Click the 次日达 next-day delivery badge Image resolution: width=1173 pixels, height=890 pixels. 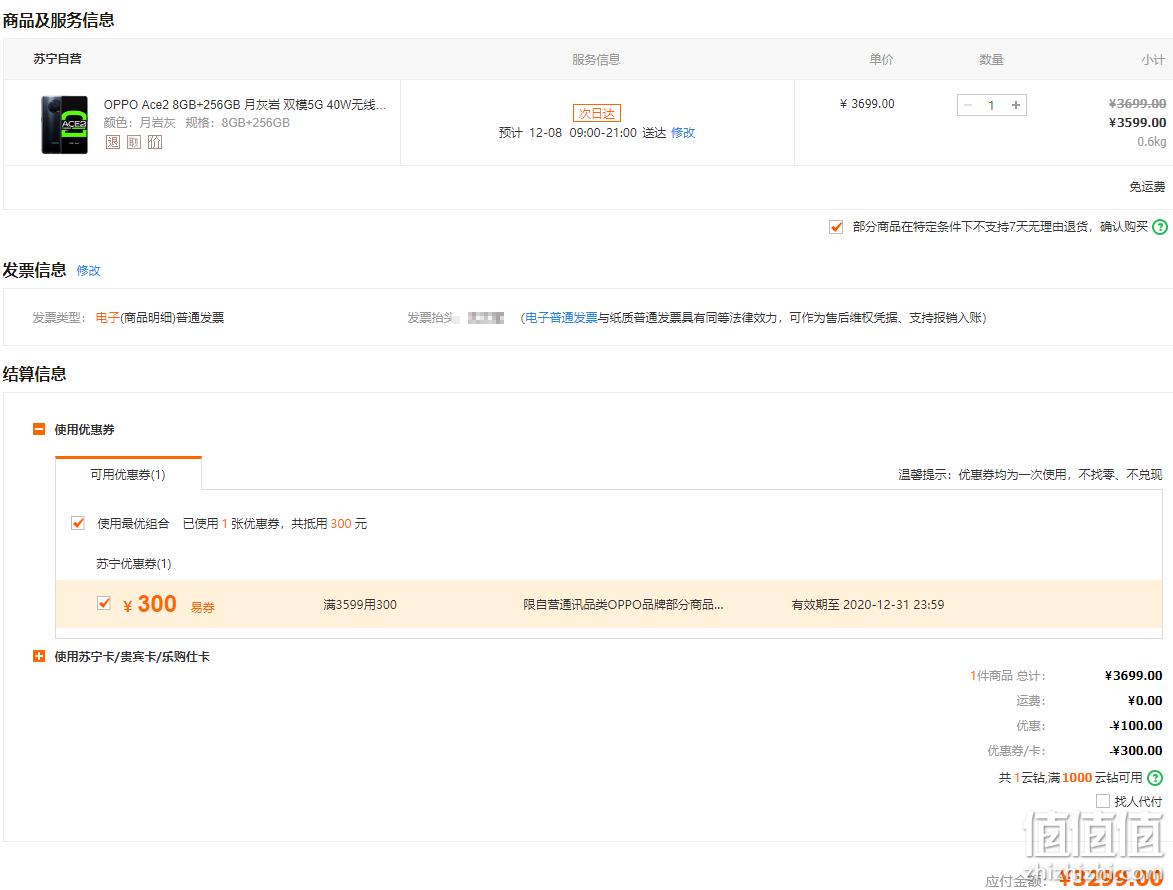(x=596, y=114)
